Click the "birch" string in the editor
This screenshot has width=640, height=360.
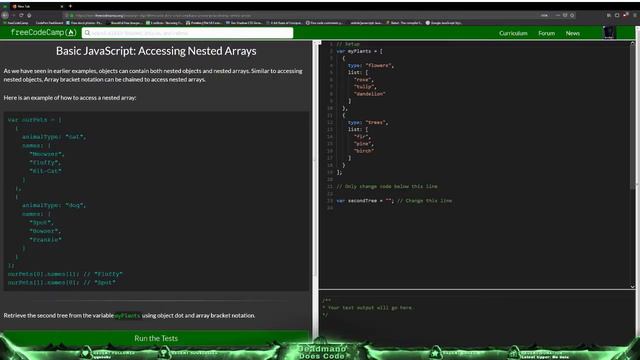[364, 151]
